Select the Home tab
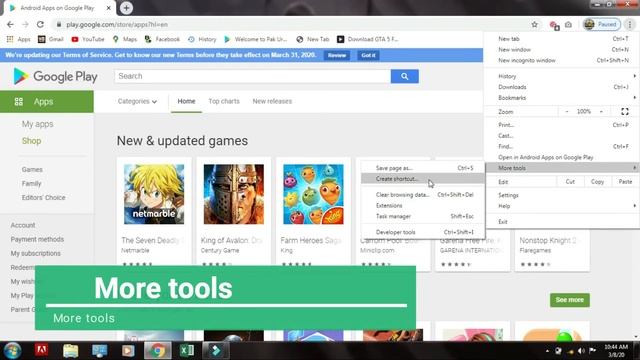The width and height of the screenshot is (640, 360). point(186,101)
